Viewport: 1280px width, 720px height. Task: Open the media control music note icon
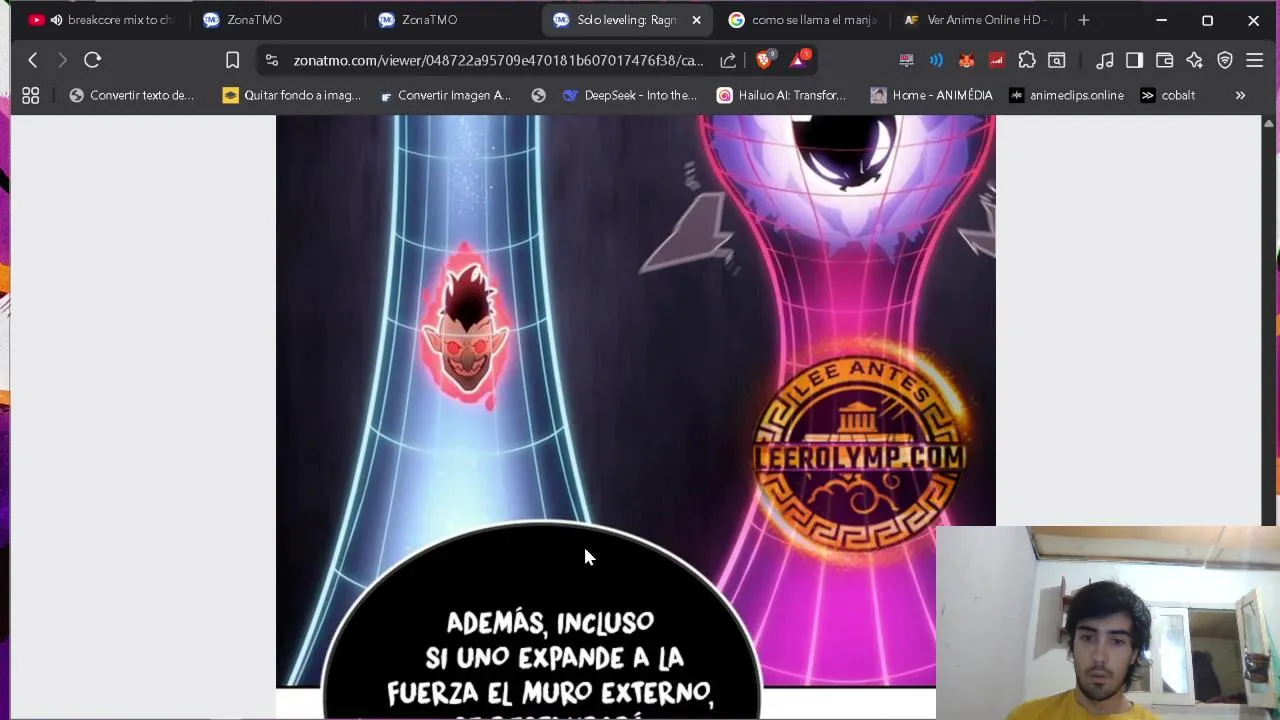(x=1105, y=60)
